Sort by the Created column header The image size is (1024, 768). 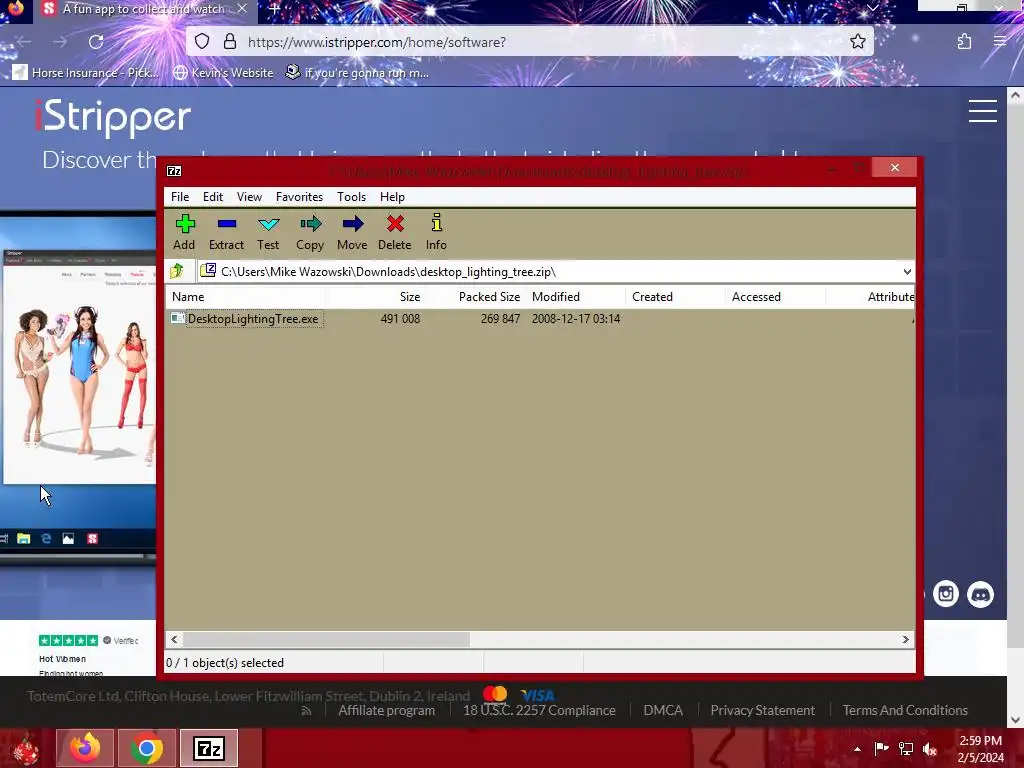click(675, 296)
